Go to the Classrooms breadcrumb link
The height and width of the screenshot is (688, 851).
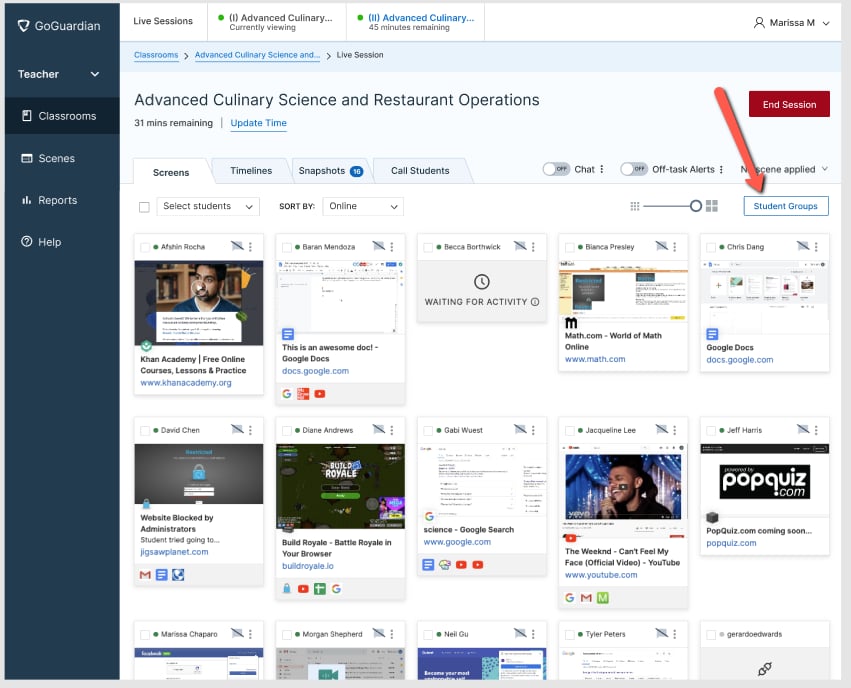(156, 55)
